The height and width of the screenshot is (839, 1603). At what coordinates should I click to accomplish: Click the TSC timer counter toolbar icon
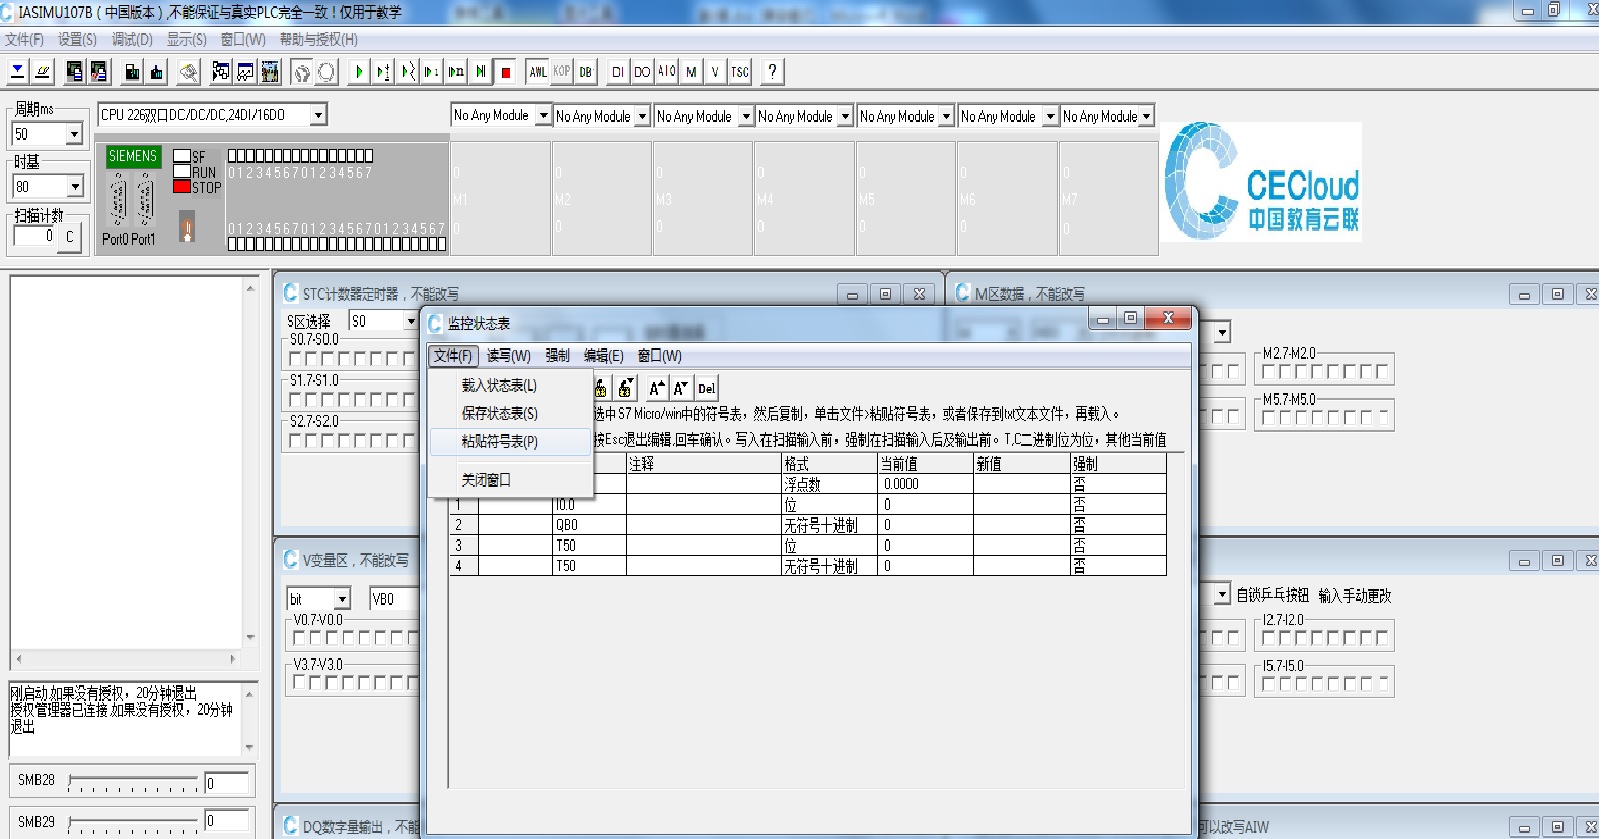pyautogui.click(x=739, y=72)
